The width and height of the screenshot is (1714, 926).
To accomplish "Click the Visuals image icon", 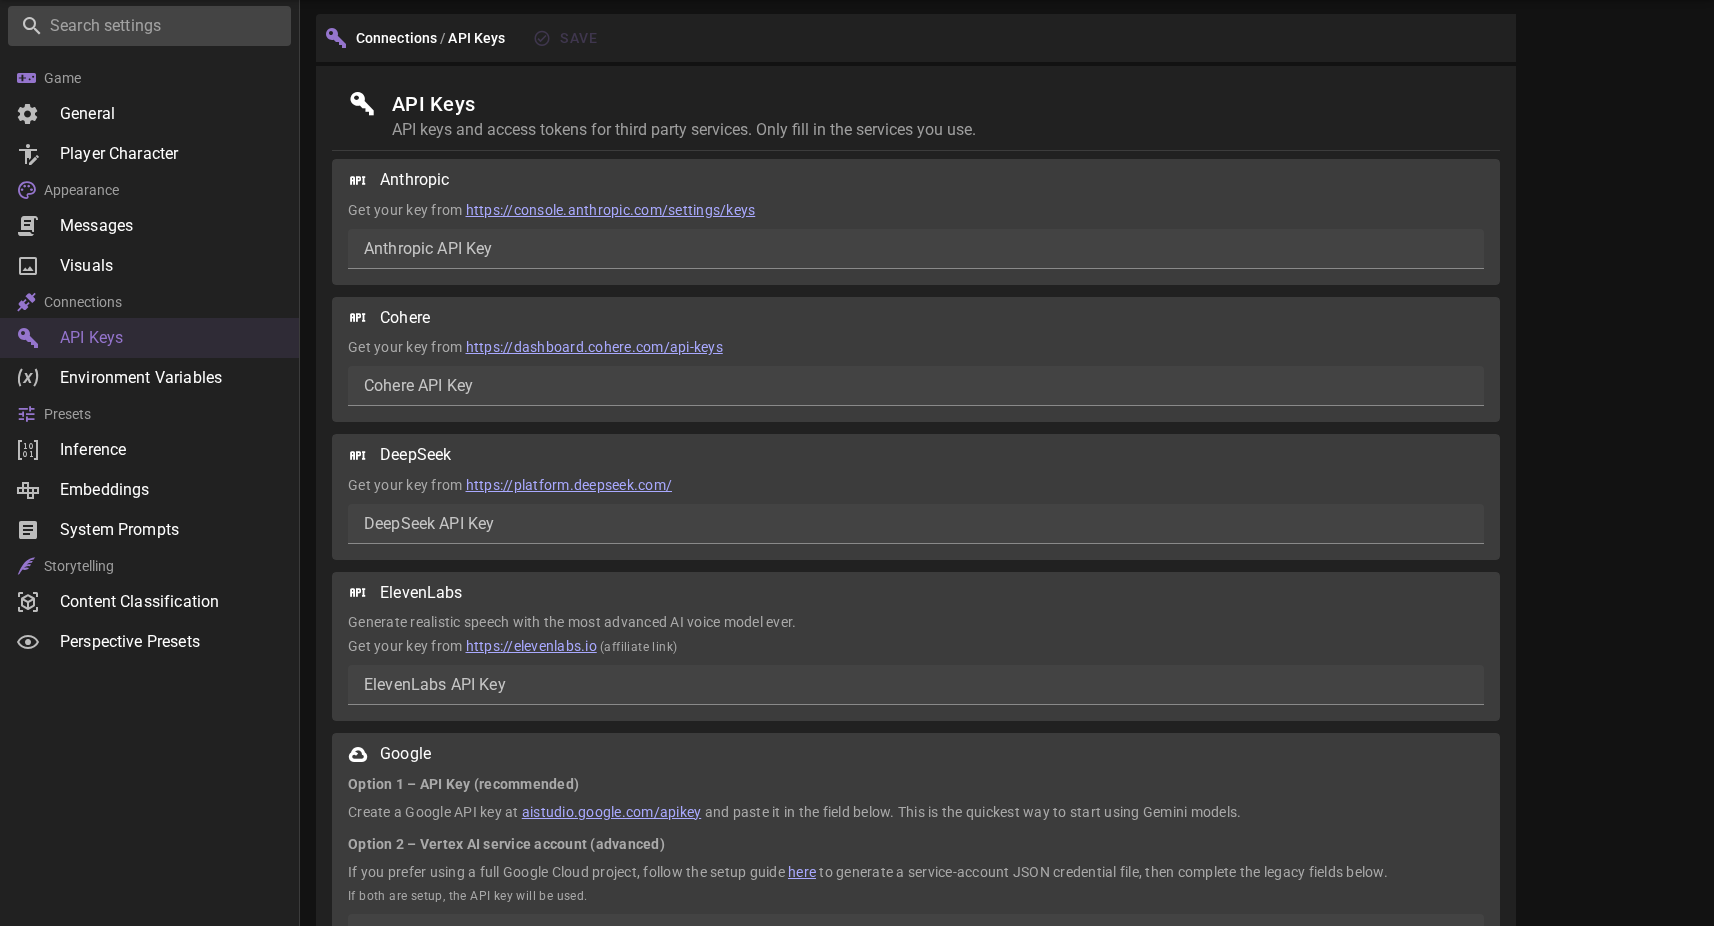I will tap(28, 266).
